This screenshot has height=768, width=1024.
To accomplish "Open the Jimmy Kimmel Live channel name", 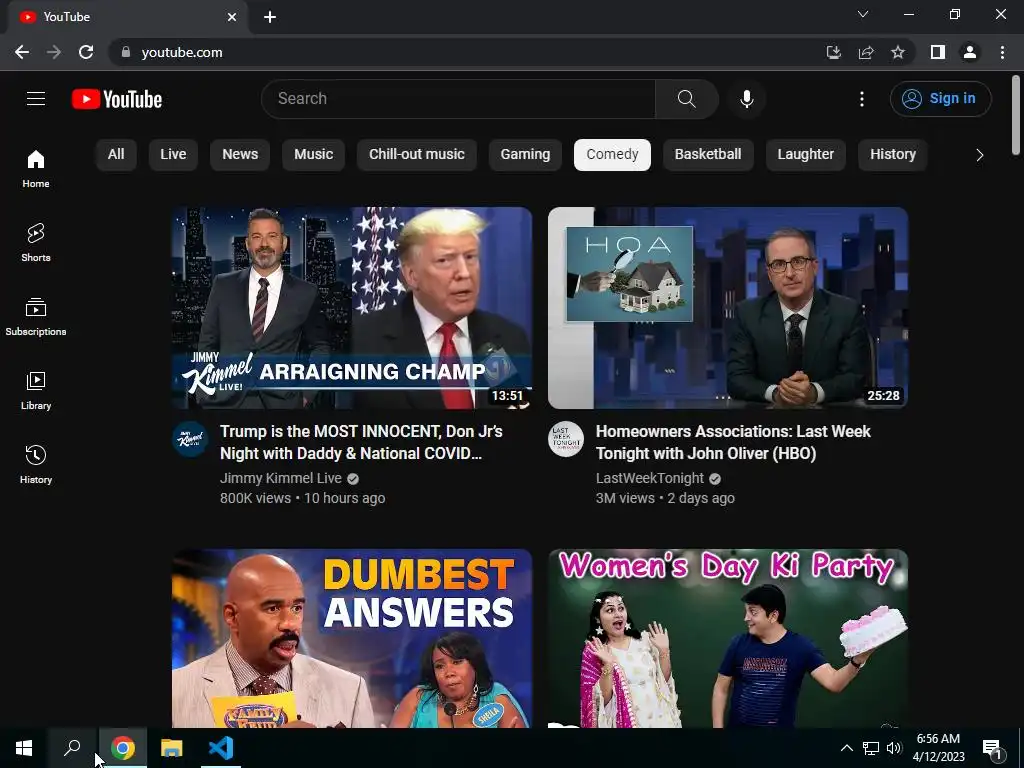I will (x=281, y=478).
